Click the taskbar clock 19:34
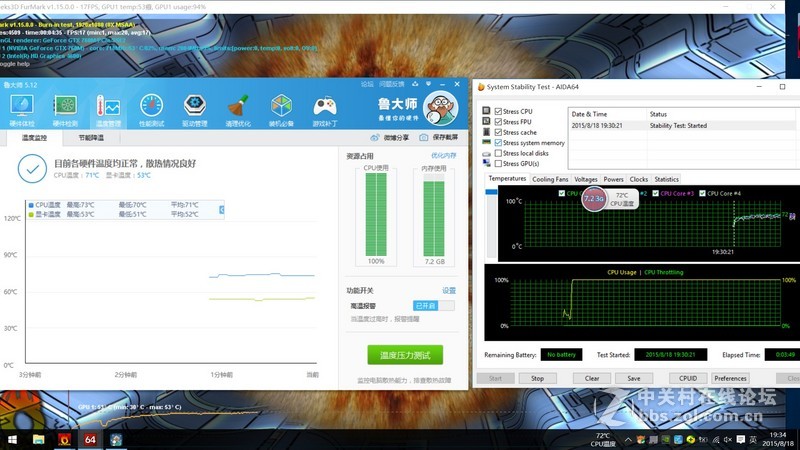The image size is (800, 450). click(778, 439)
